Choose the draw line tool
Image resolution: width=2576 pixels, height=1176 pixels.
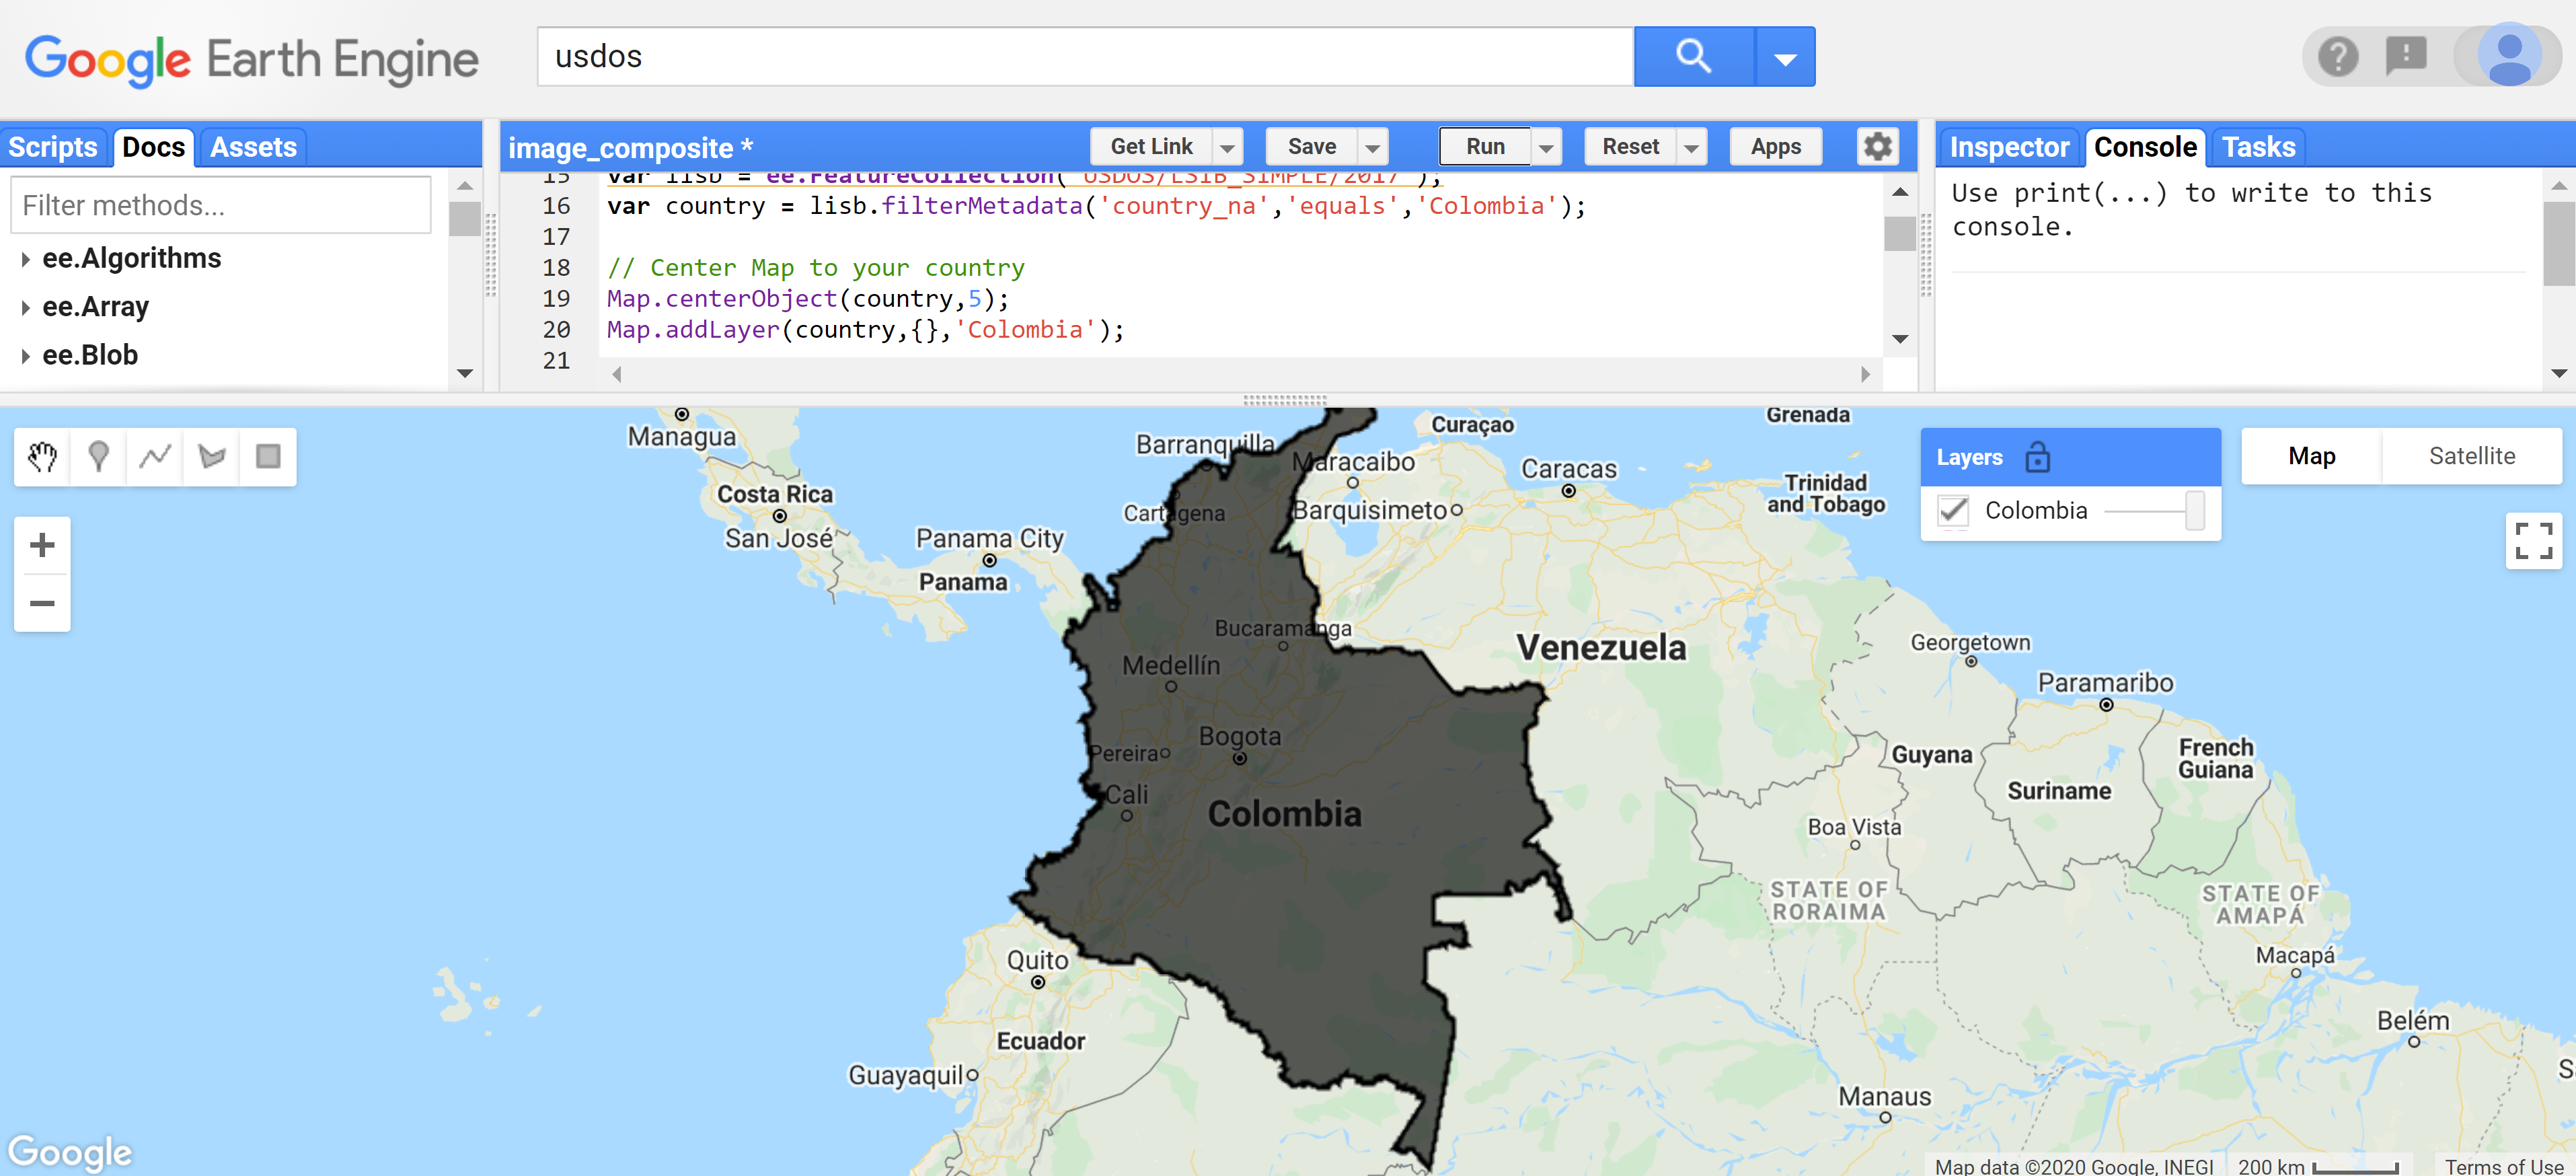(155, 457)
